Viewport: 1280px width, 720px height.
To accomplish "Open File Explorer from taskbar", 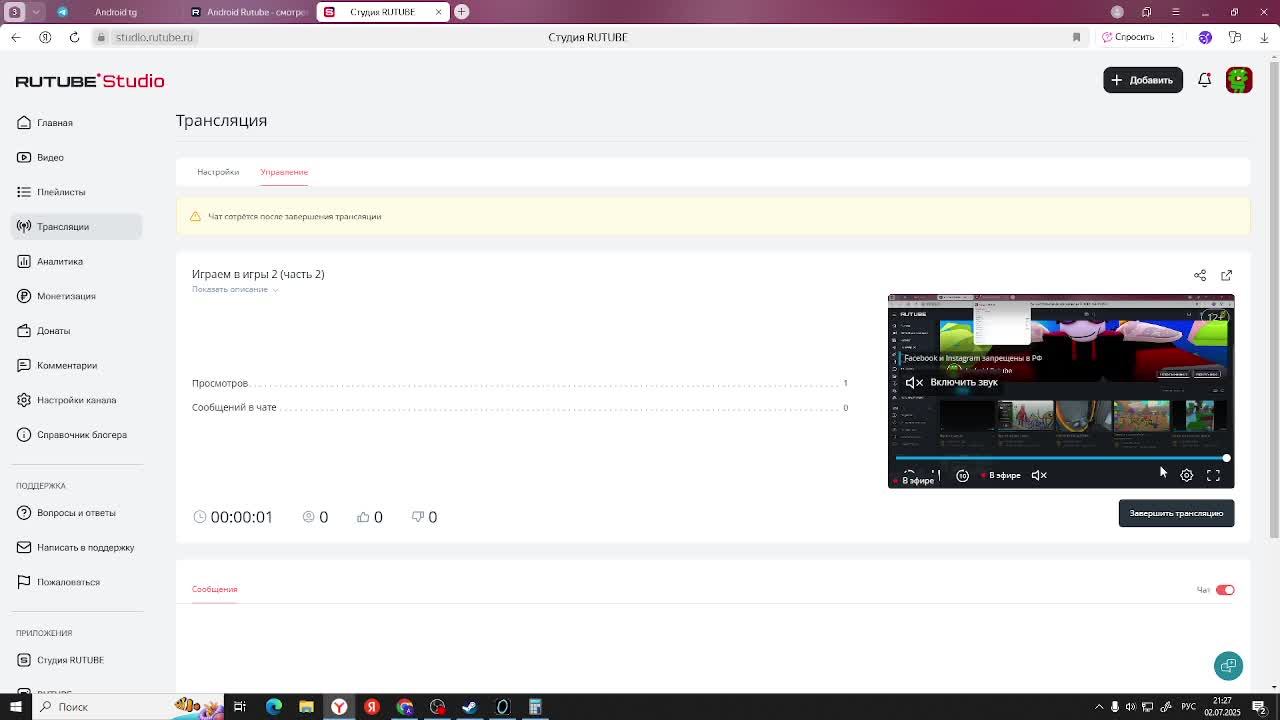I will point(306,707).
